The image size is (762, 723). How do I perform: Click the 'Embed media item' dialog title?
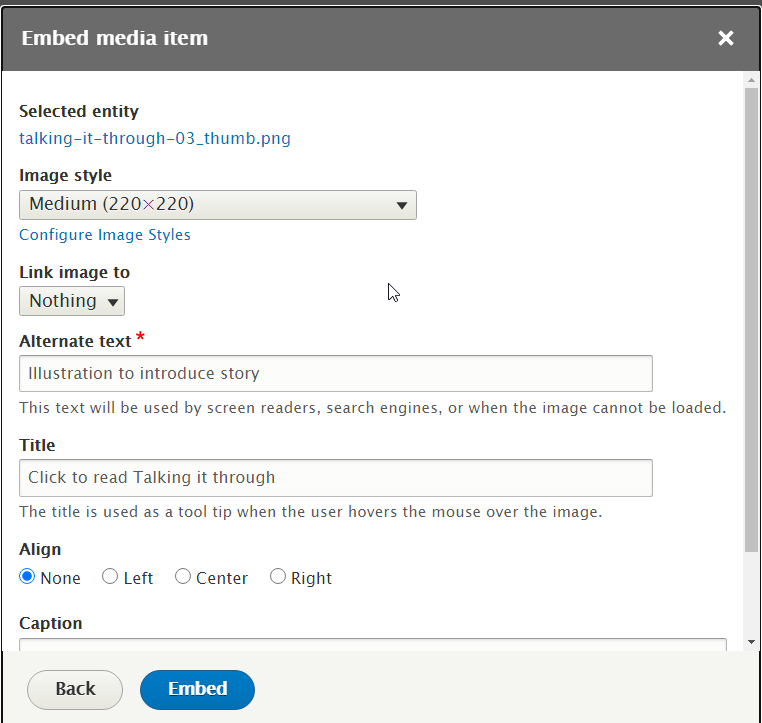pos(115,38)
